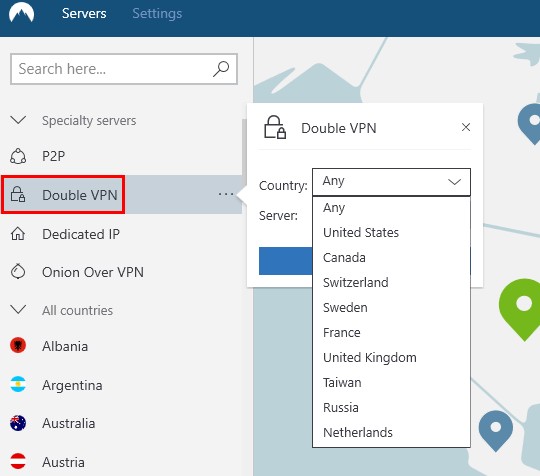Click the Search here input field
Screen dimensions: 540x476
[x=112, y=69]
